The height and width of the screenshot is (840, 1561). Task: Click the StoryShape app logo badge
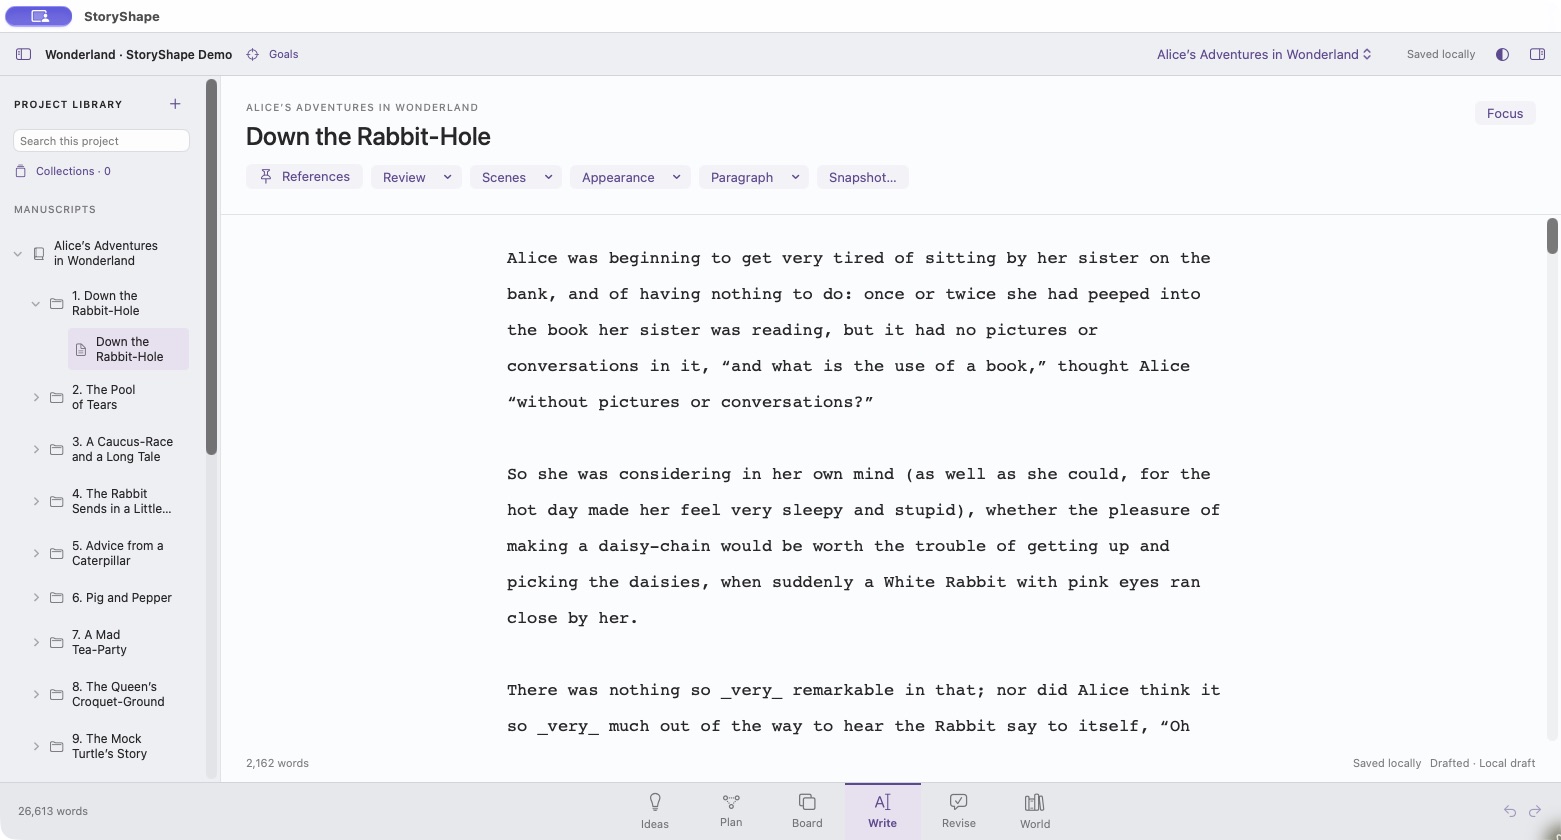coord(39,16)
